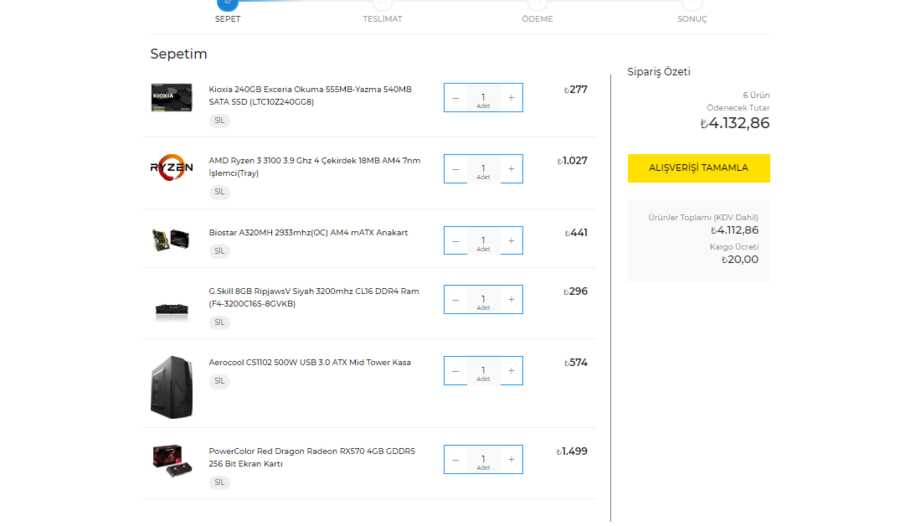
Task: Click quantity field of Kioxia SSD
Action: click(483, 98)
